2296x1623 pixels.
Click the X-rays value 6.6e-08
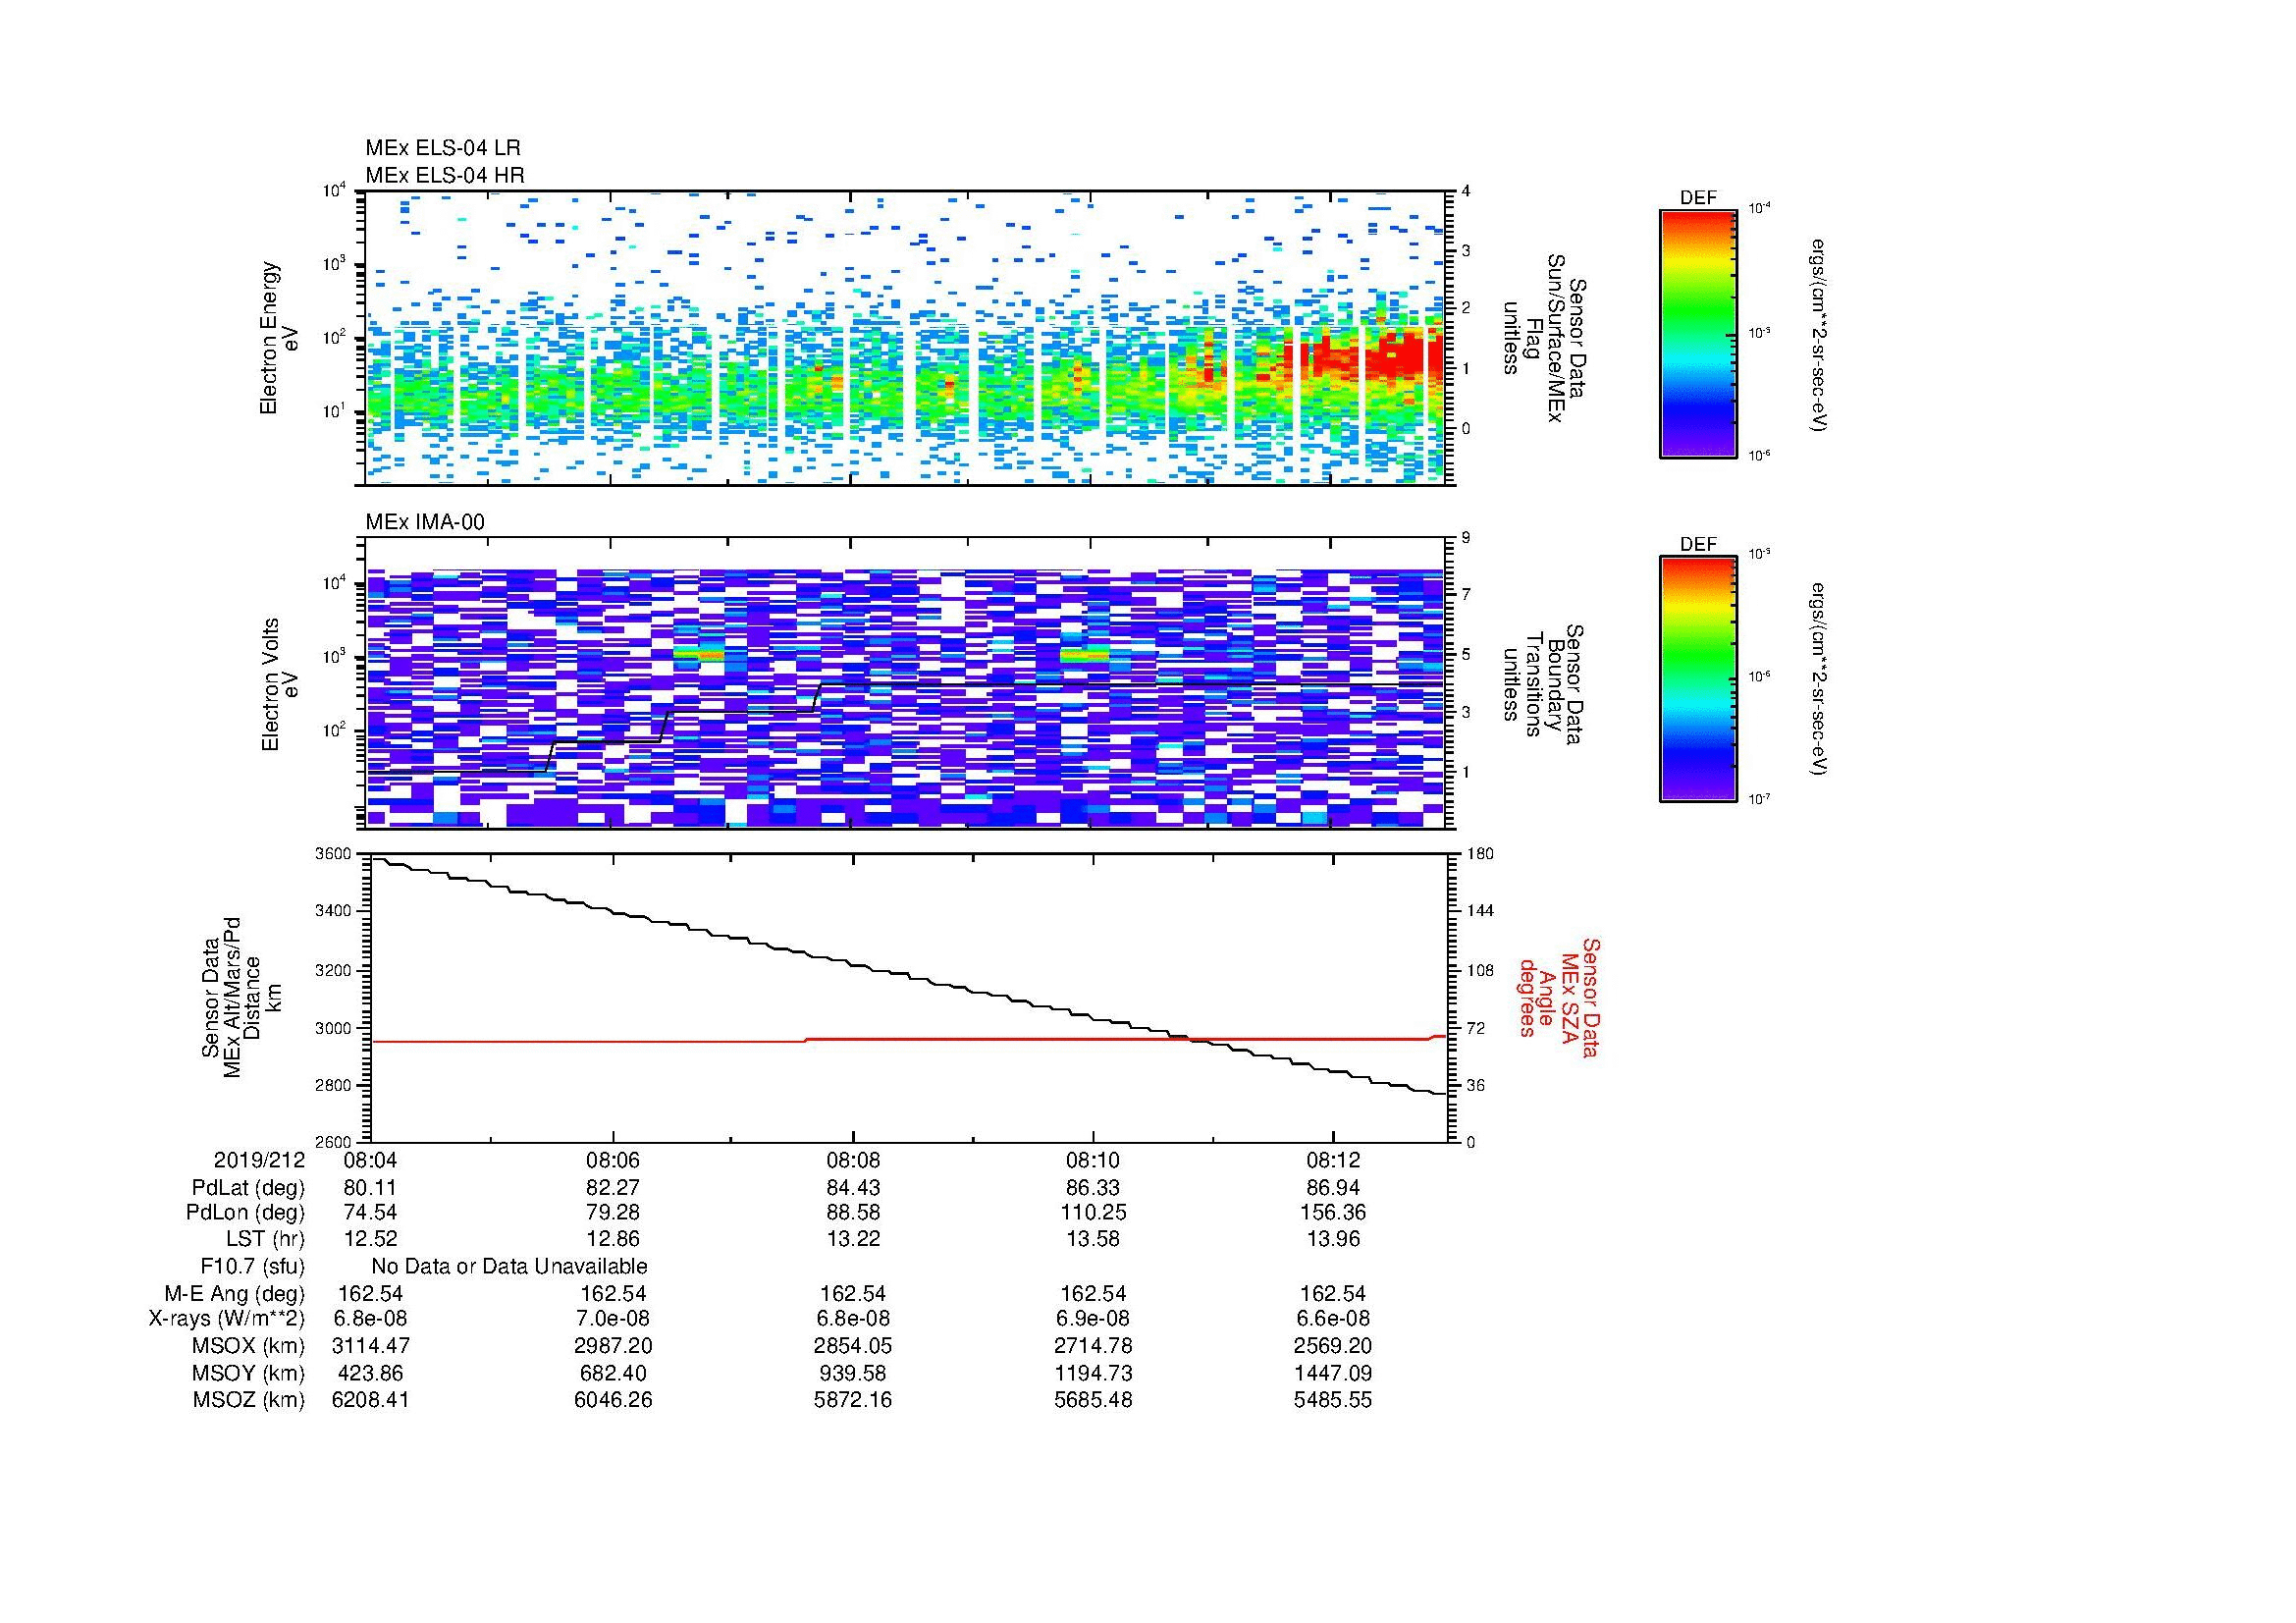coord(1333,1319)
